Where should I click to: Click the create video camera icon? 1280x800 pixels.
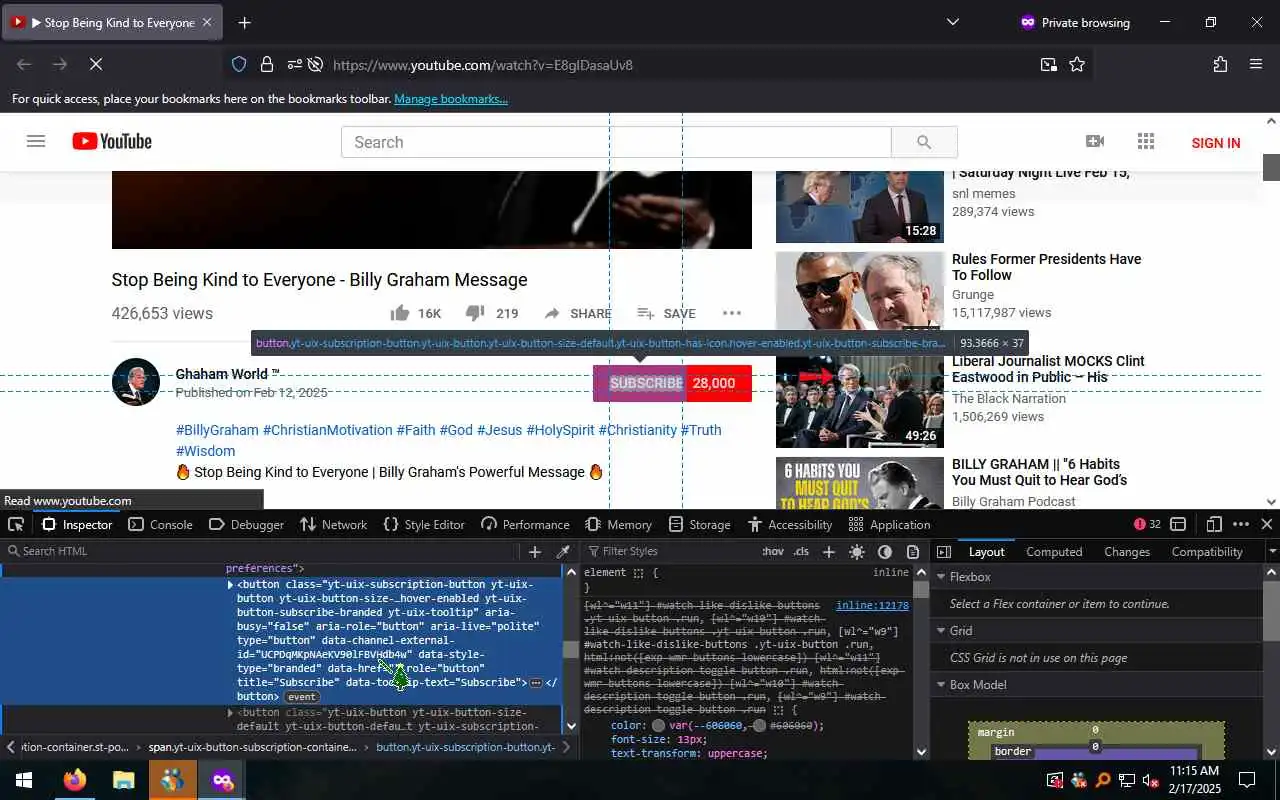pos(1095,142)
